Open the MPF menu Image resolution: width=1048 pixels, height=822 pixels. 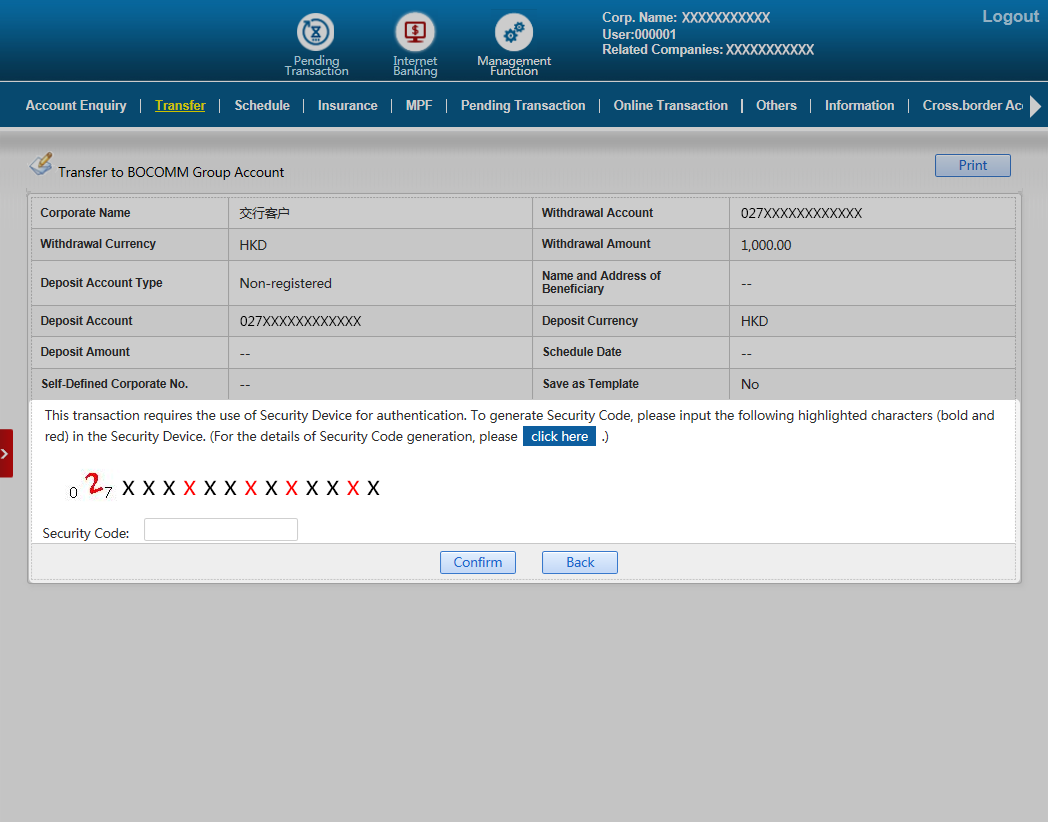(419, 106)
